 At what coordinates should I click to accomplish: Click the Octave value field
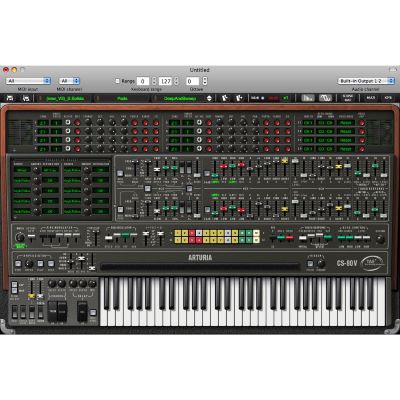click(x=193, y=81)
